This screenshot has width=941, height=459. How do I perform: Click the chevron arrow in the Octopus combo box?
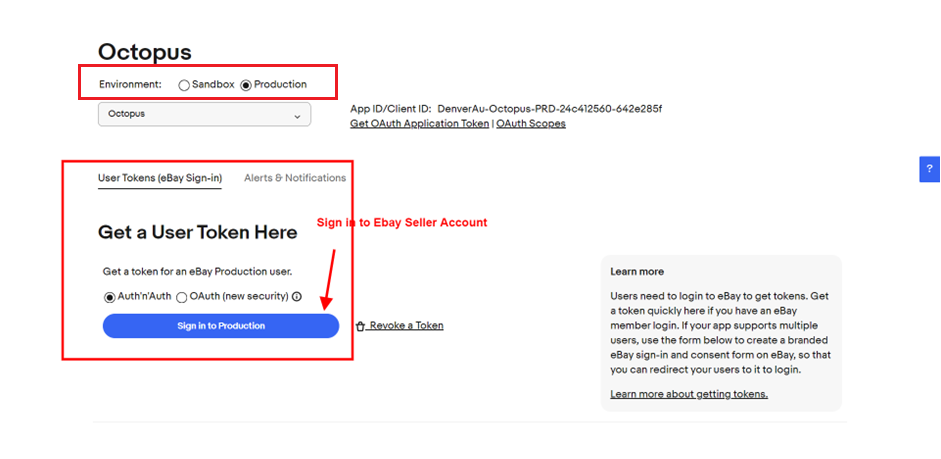pos(297,116)
